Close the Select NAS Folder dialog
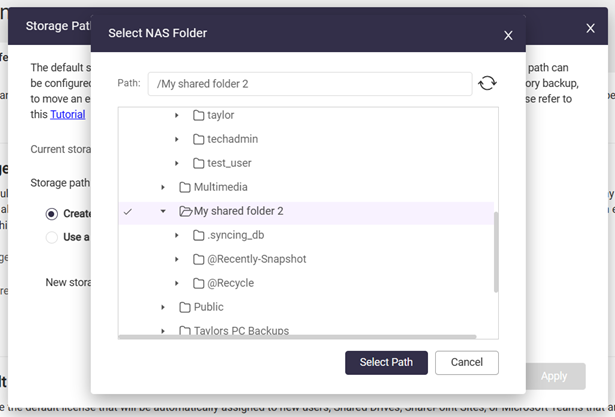 pyautogui.click(x=508, y=35)
